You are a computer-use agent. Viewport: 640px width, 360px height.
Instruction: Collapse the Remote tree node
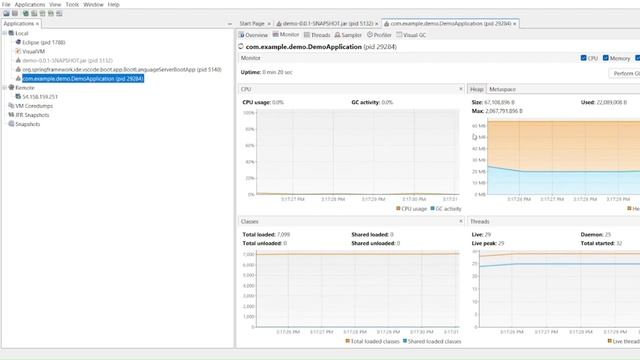pyautogui.click(x=4, y=87)
